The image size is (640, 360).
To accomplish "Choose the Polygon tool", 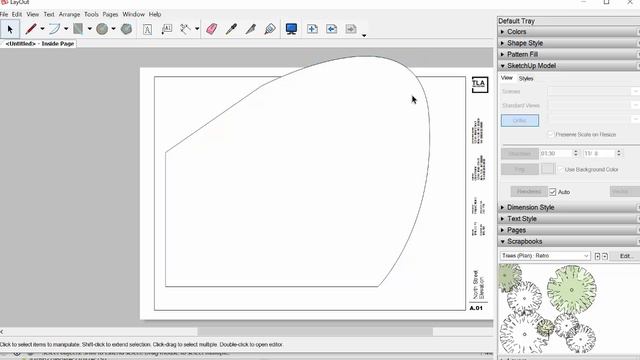I will pos(127,29).
